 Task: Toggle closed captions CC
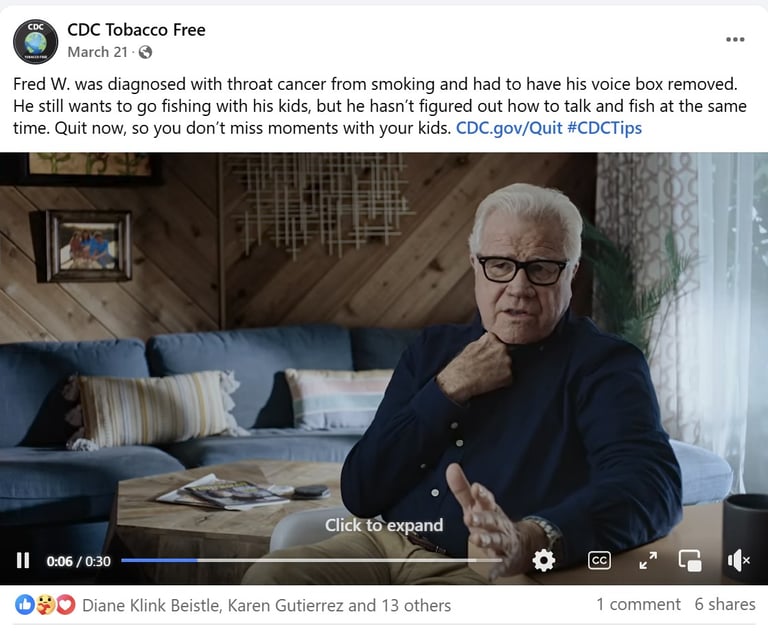(x=599, y=560)
